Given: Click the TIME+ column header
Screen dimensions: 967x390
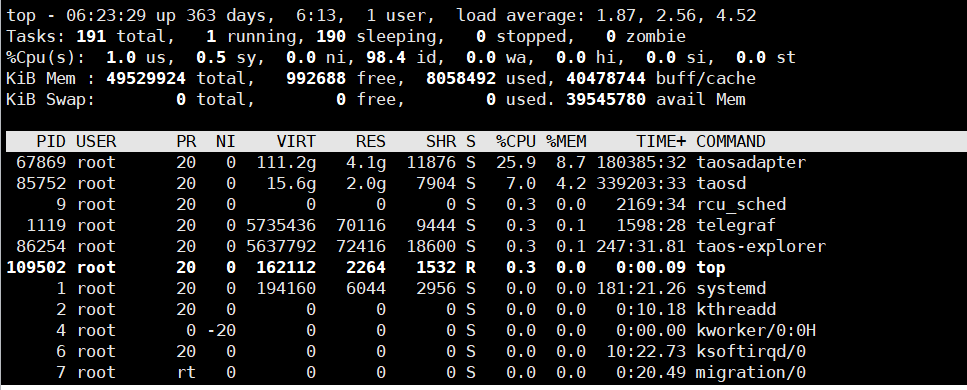Looking at the screenshot, I should coord(661,142).
